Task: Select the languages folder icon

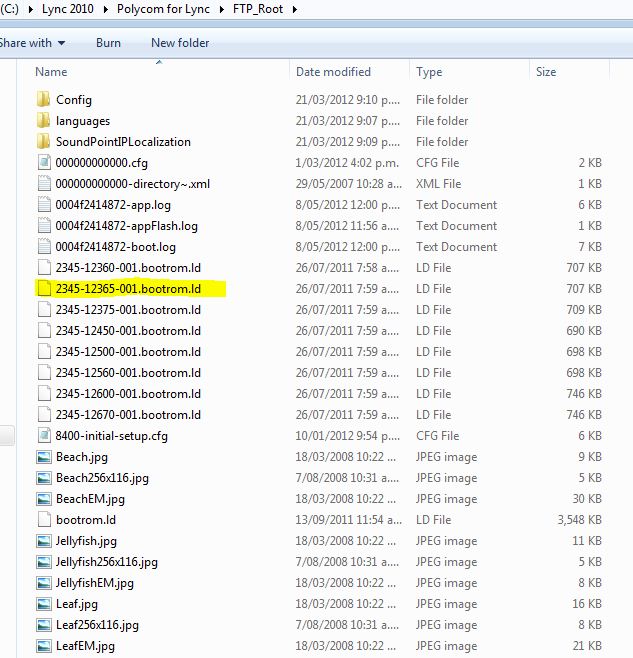Action: tap(43, 121)
